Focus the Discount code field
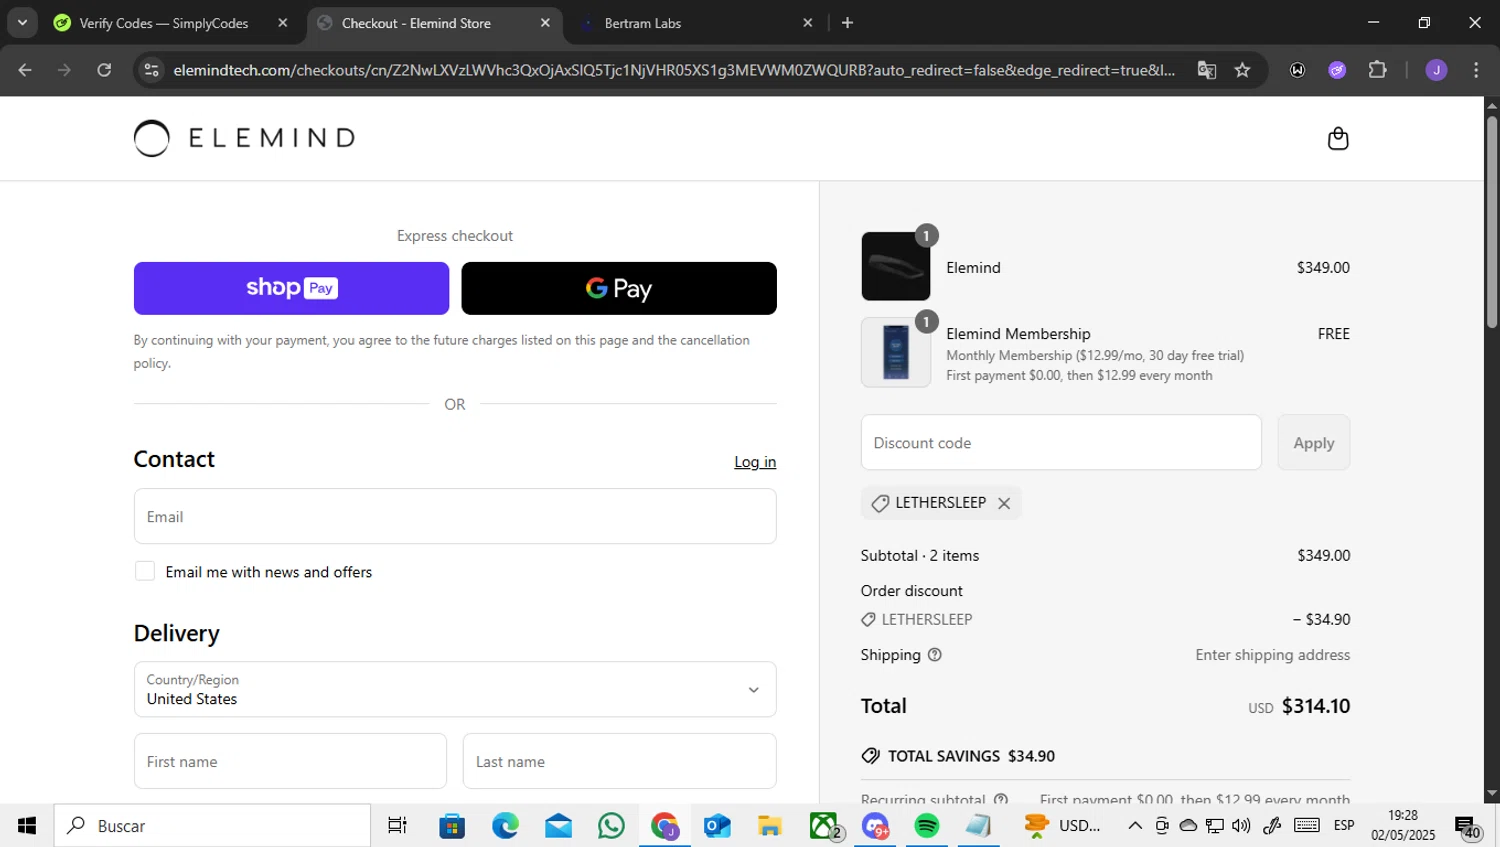The width and height of the screenshot is (1500, 847). click(x=1061, y=442)
